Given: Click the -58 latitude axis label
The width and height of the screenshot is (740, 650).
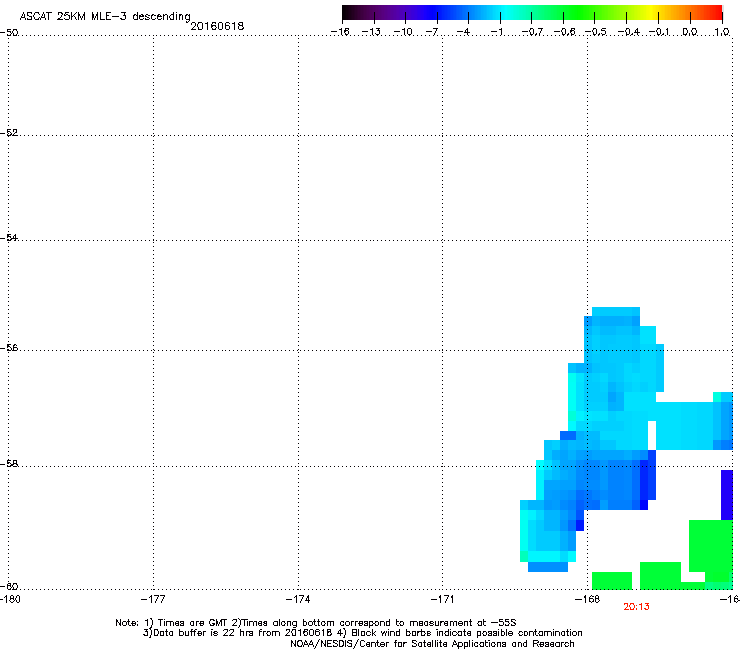Looking at the screenshot, I should 9,464.
